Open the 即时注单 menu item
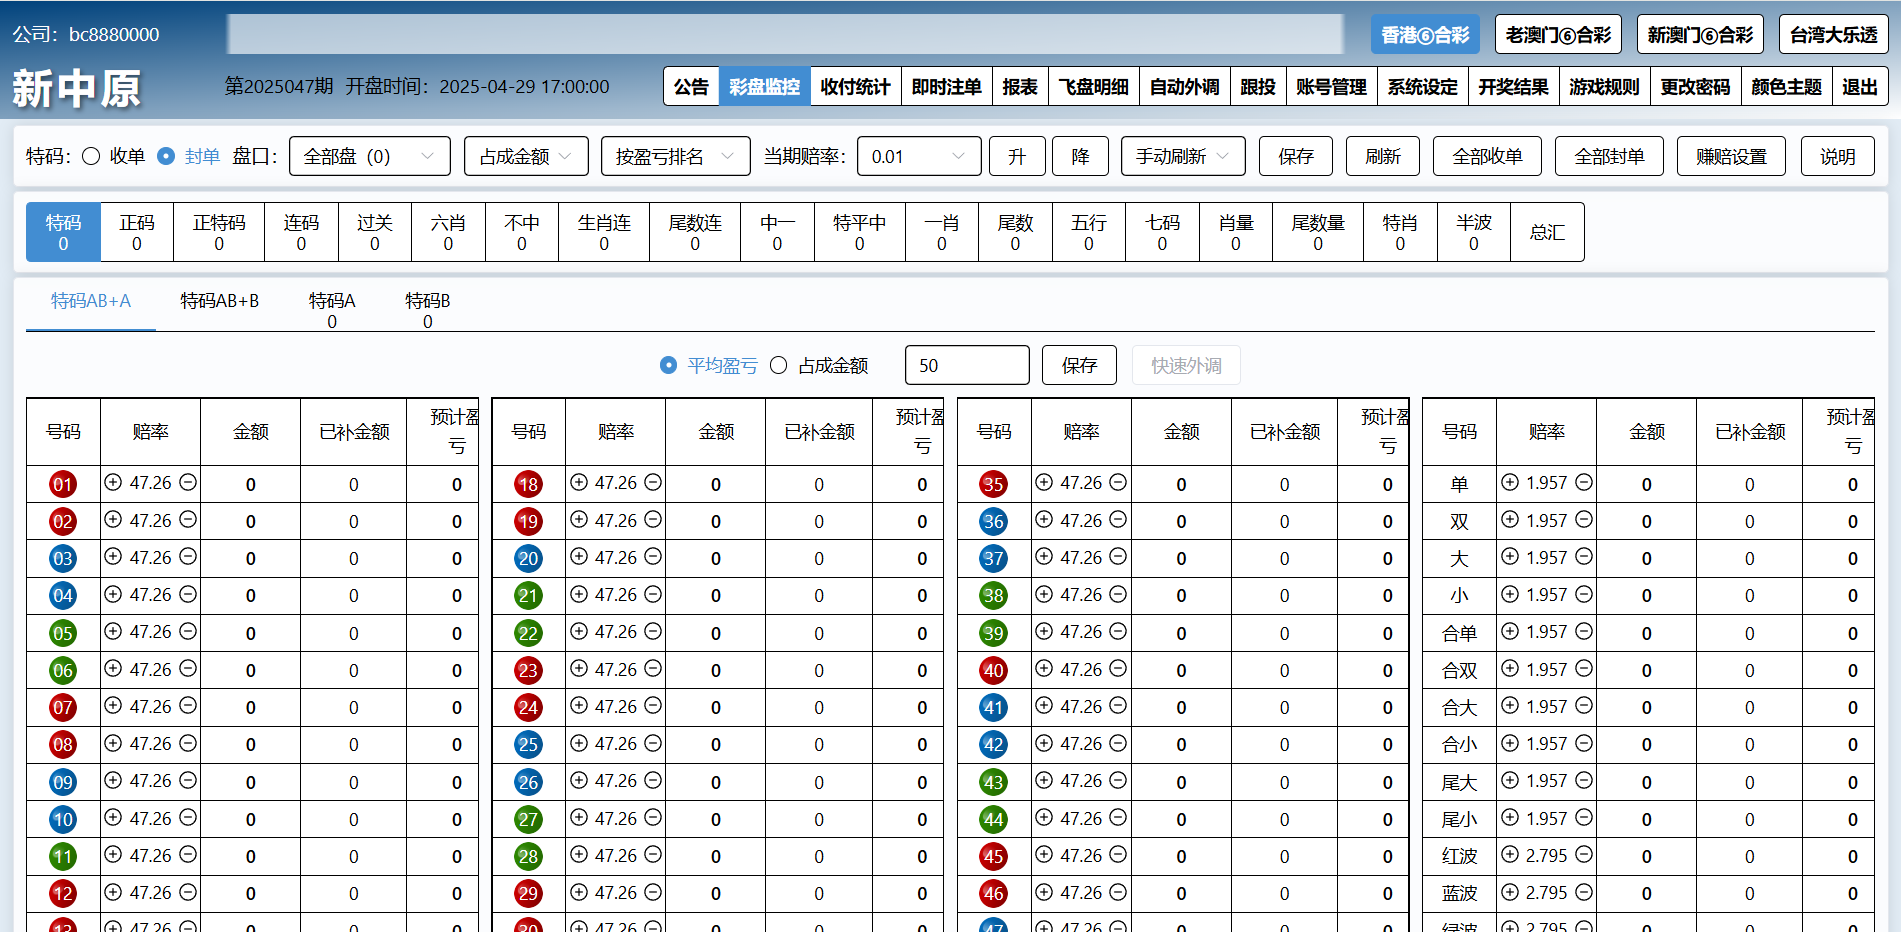The width and height of the screenshot is (1901, 932). click(946, 87)
